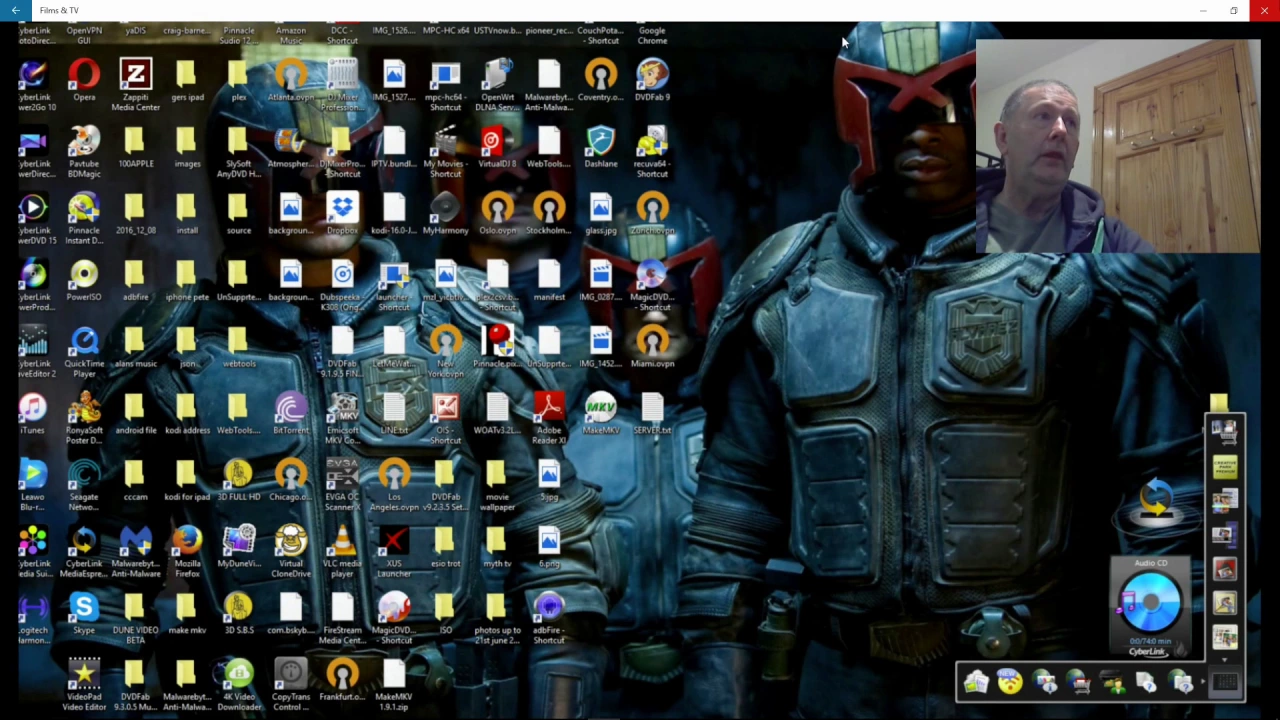Open CopyTrans Control Center icon
This screenshot has width=1280, height=720.
point(291,684)
